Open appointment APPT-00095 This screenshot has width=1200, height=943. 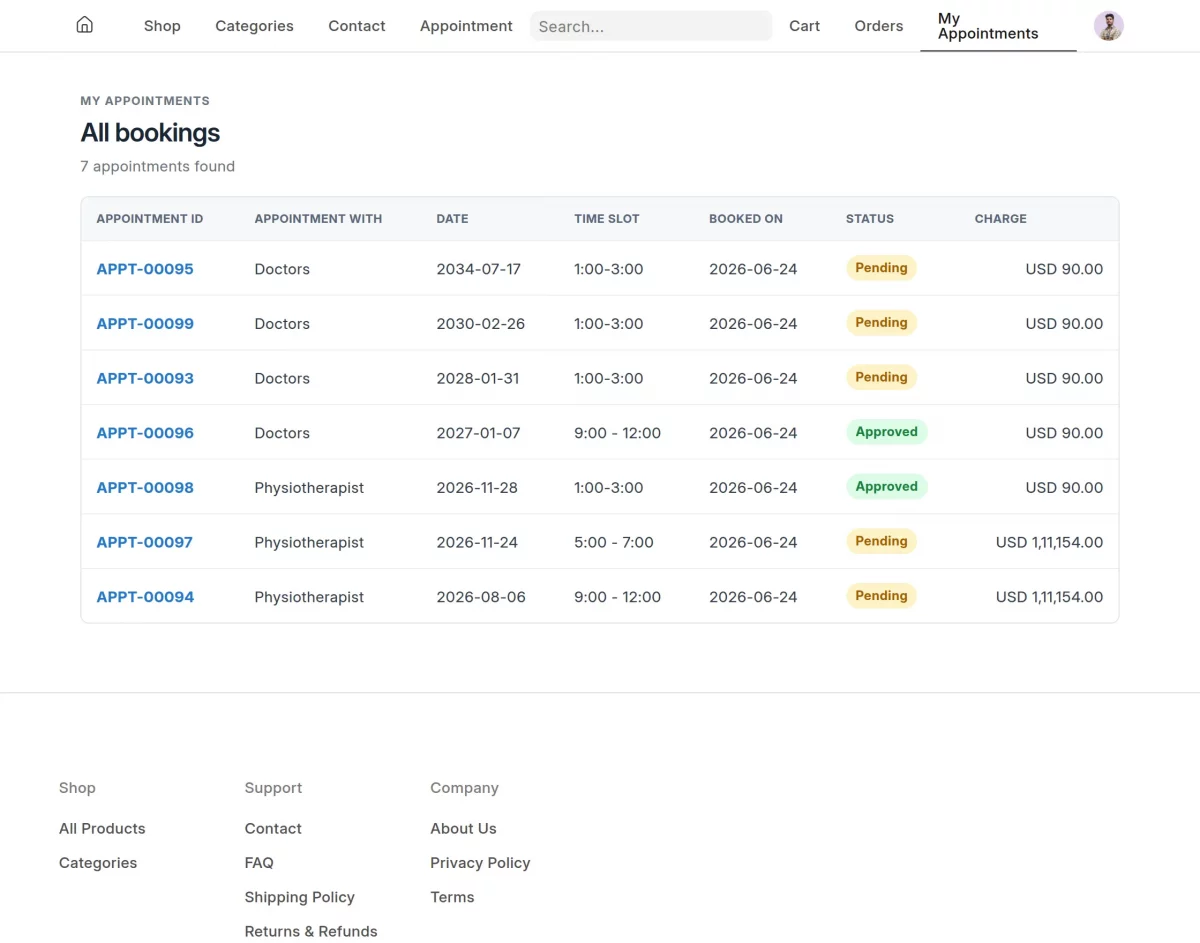pos(145,269)
